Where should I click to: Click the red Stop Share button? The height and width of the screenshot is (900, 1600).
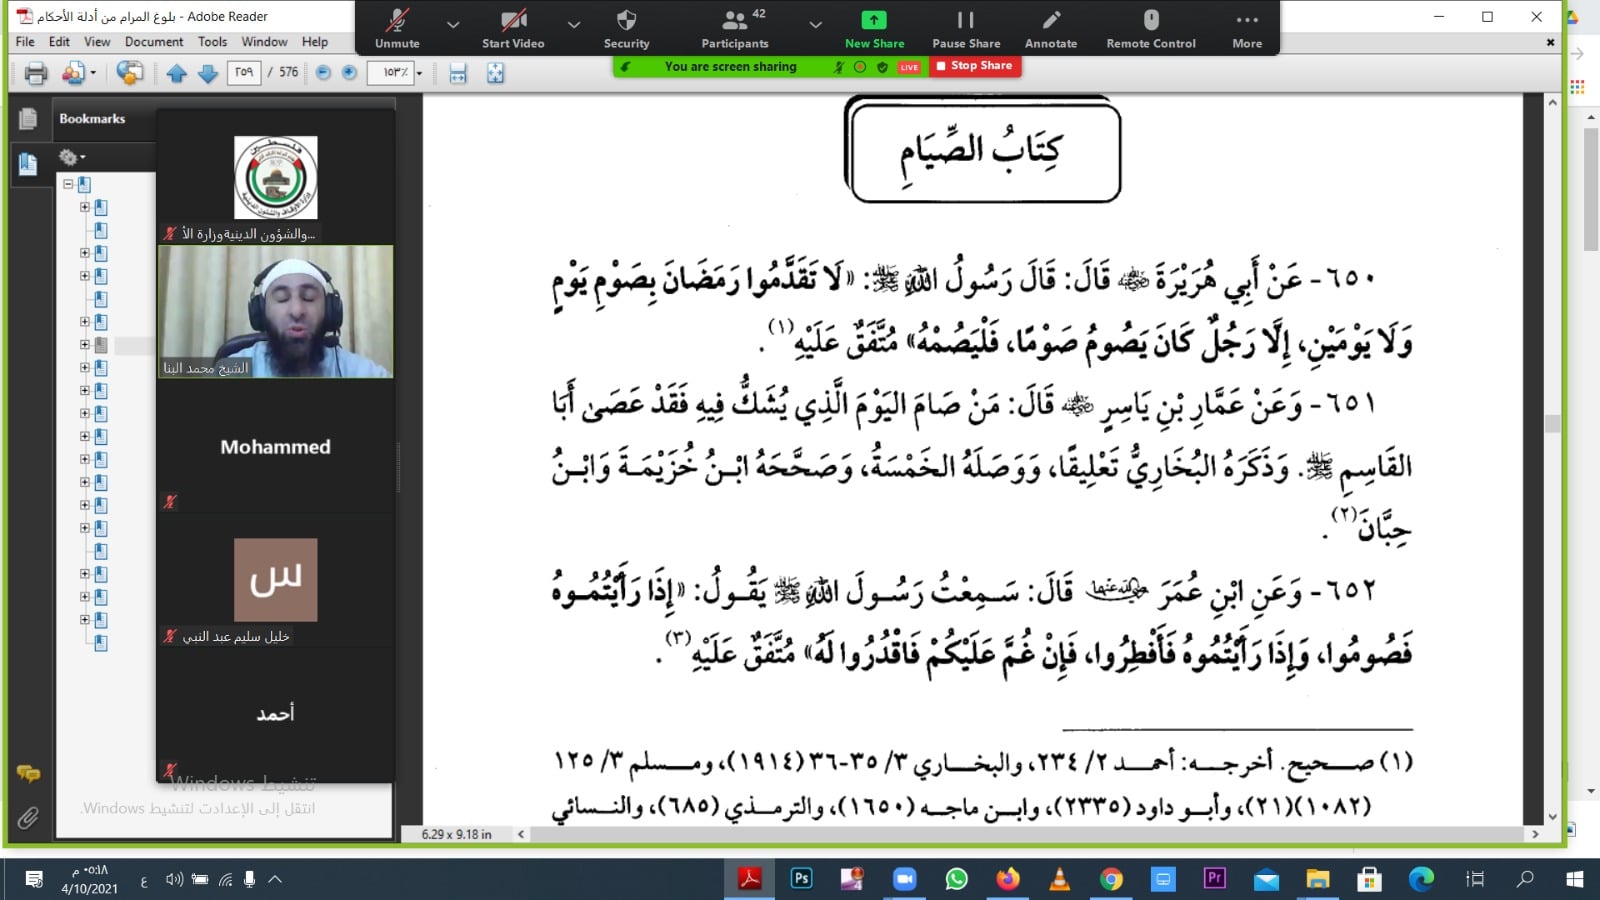975,66
